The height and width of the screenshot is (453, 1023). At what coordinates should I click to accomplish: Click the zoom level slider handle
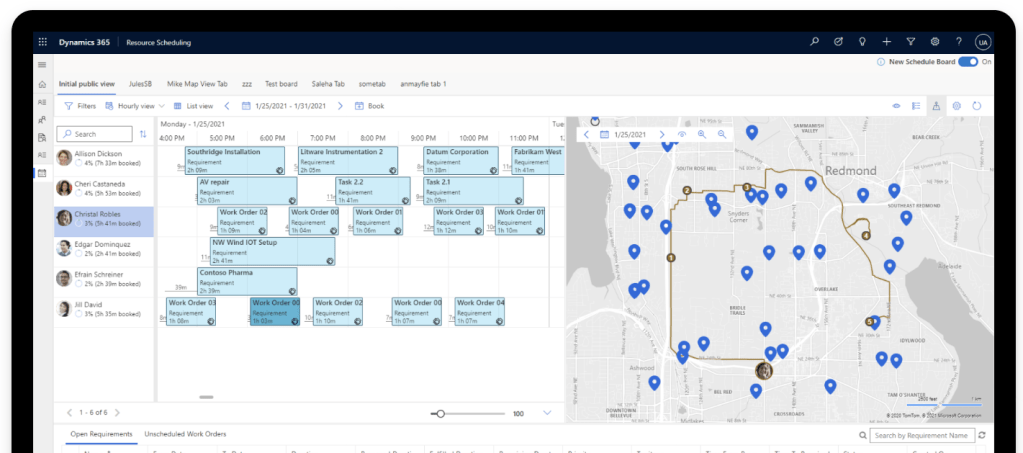440,413
